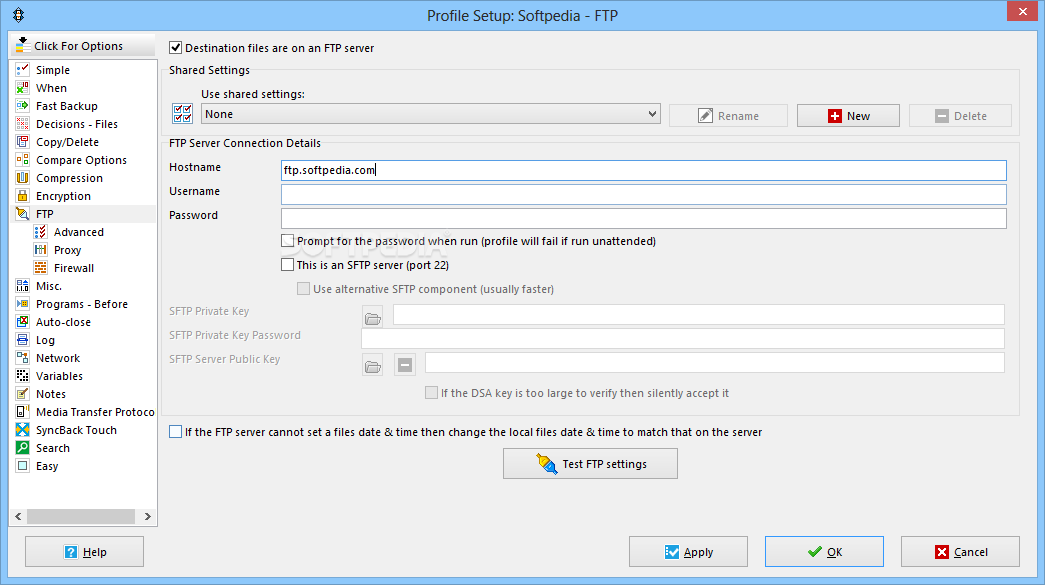
Task: Close the Profile Setup window
Action: [x=1023, y=11]
